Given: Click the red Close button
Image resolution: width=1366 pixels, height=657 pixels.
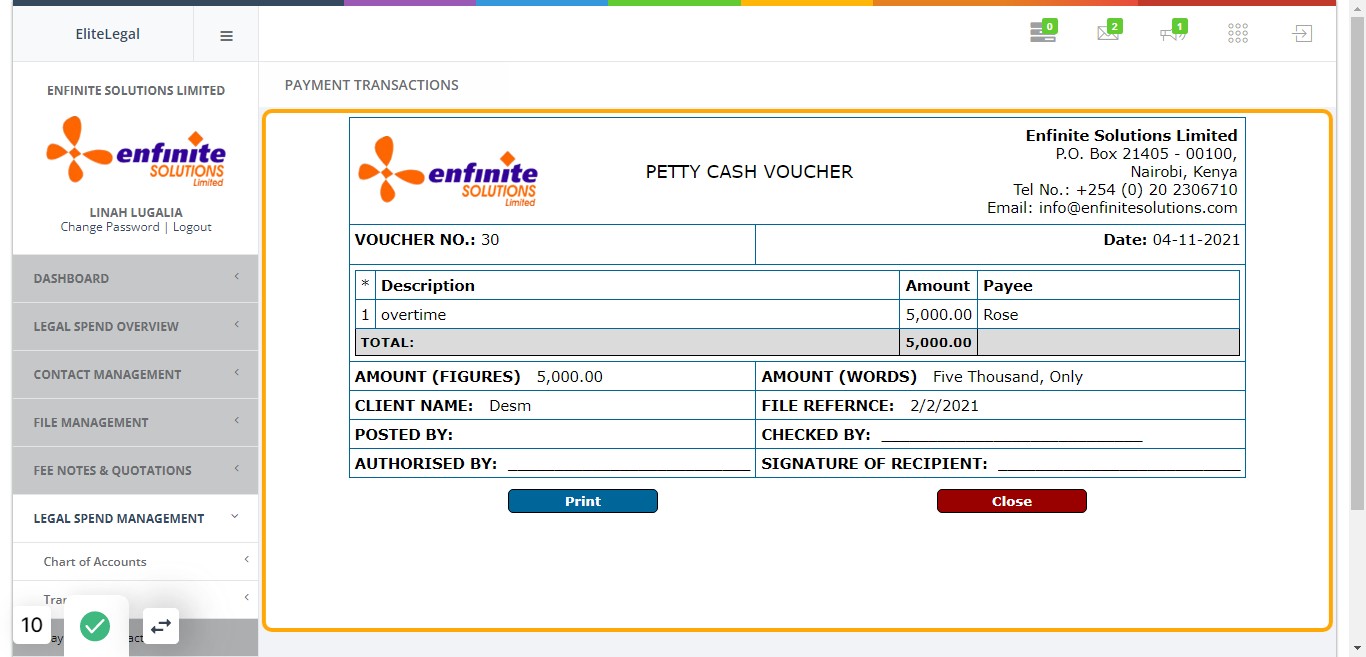Looking at the screenshot, I should (1012, 501).
